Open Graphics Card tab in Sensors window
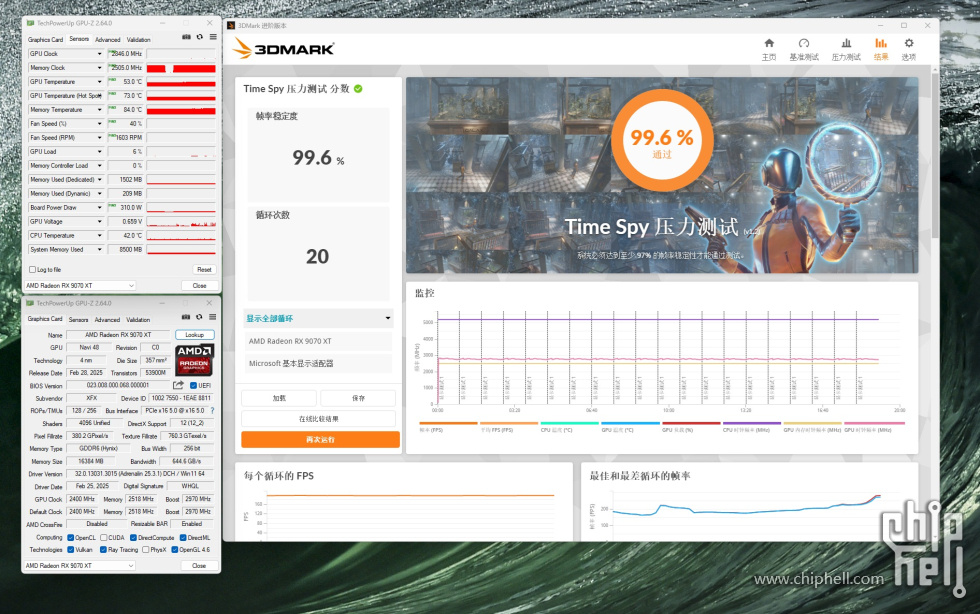Viewport: 980px width, 614px height. [46, 39]
